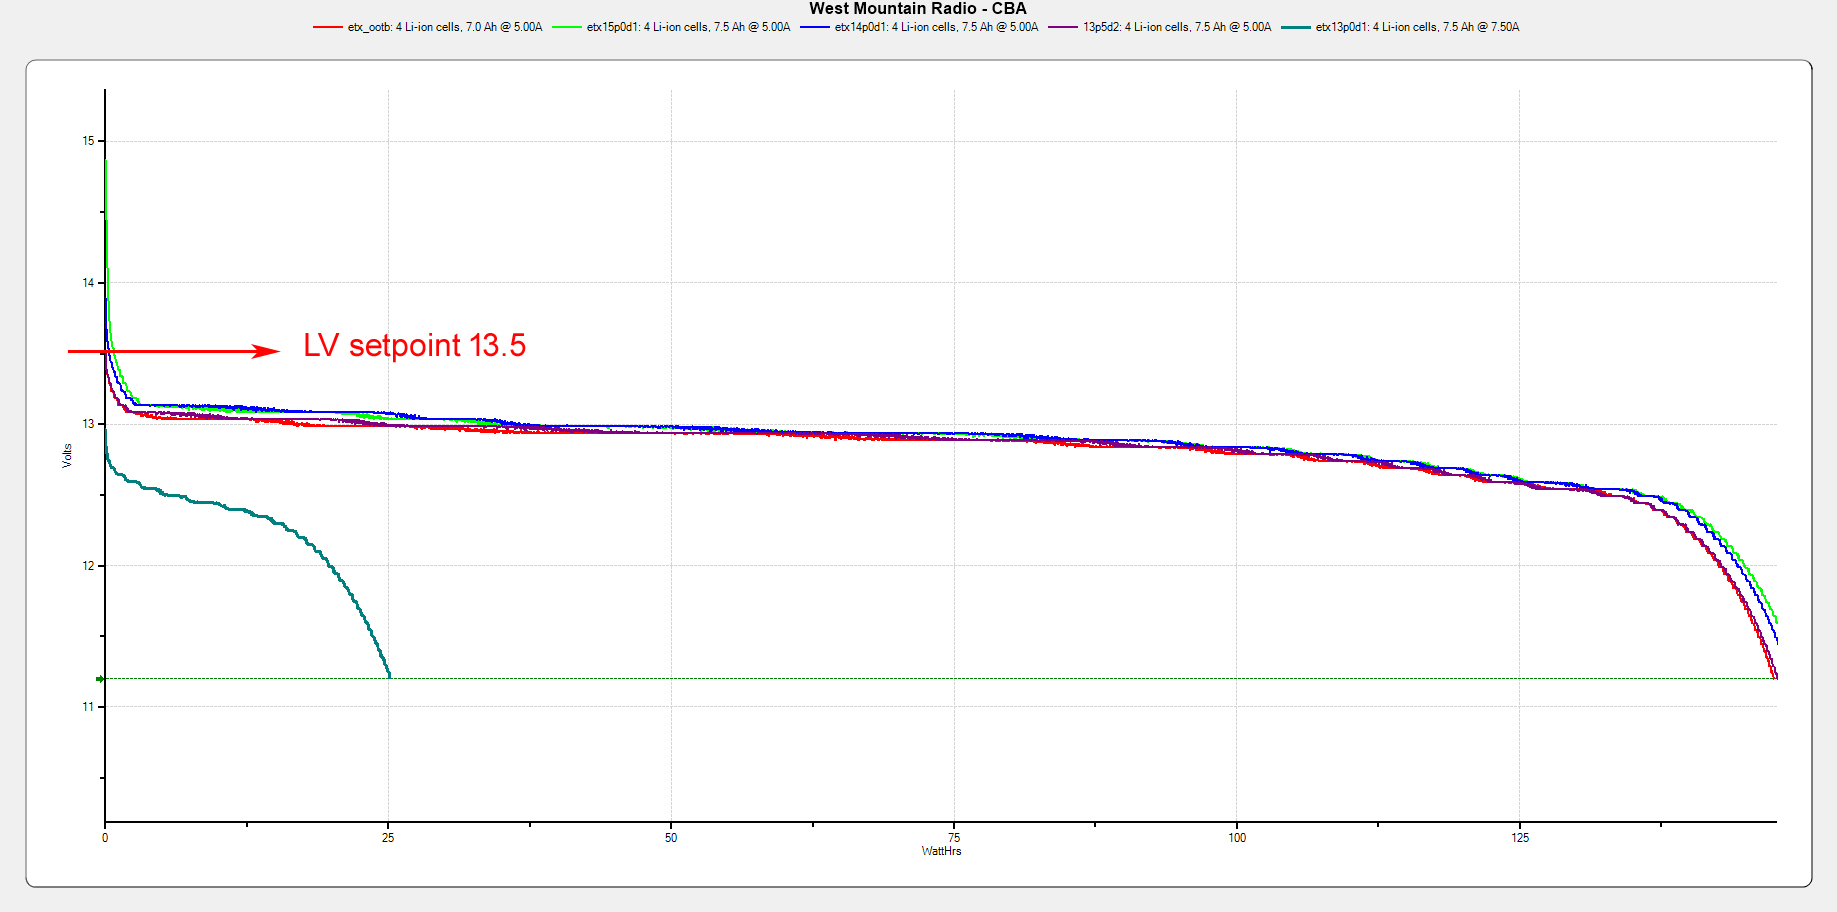Viewport: 1837px width, 912px height.
Task: Click the red etx_ootb legend line swatch
Action: tap(327, 28)
